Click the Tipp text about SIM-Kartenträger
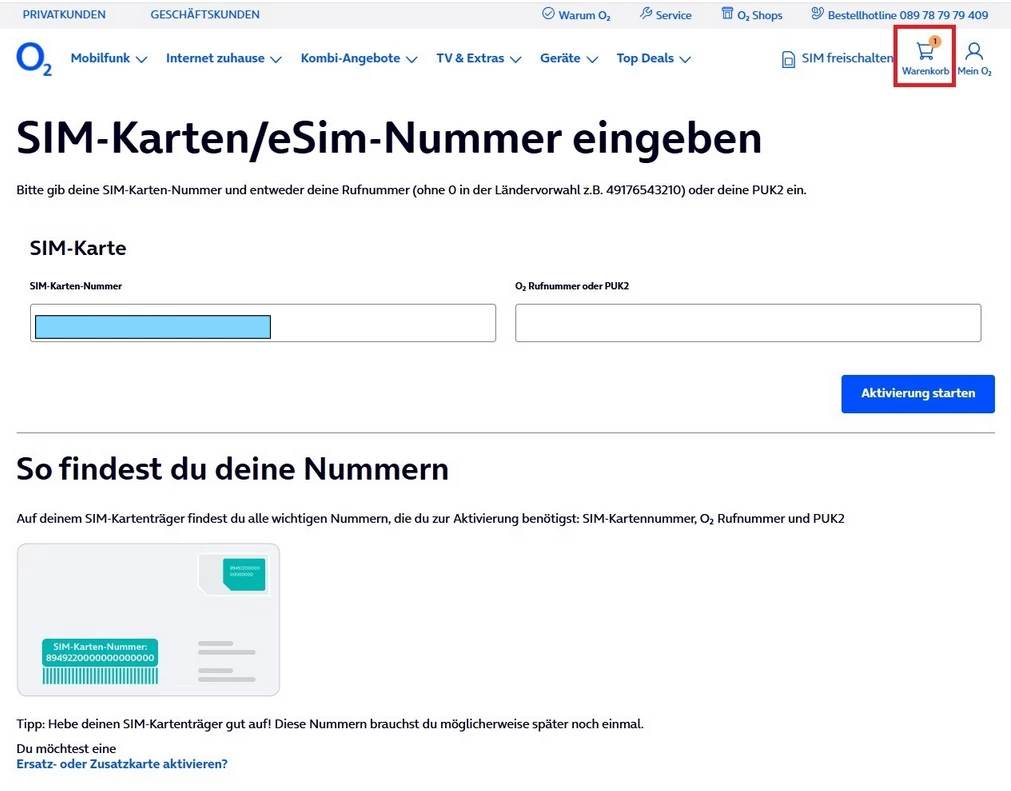Image resolution: width=1011 pixels, height=791 pixels. pos(330,723)
